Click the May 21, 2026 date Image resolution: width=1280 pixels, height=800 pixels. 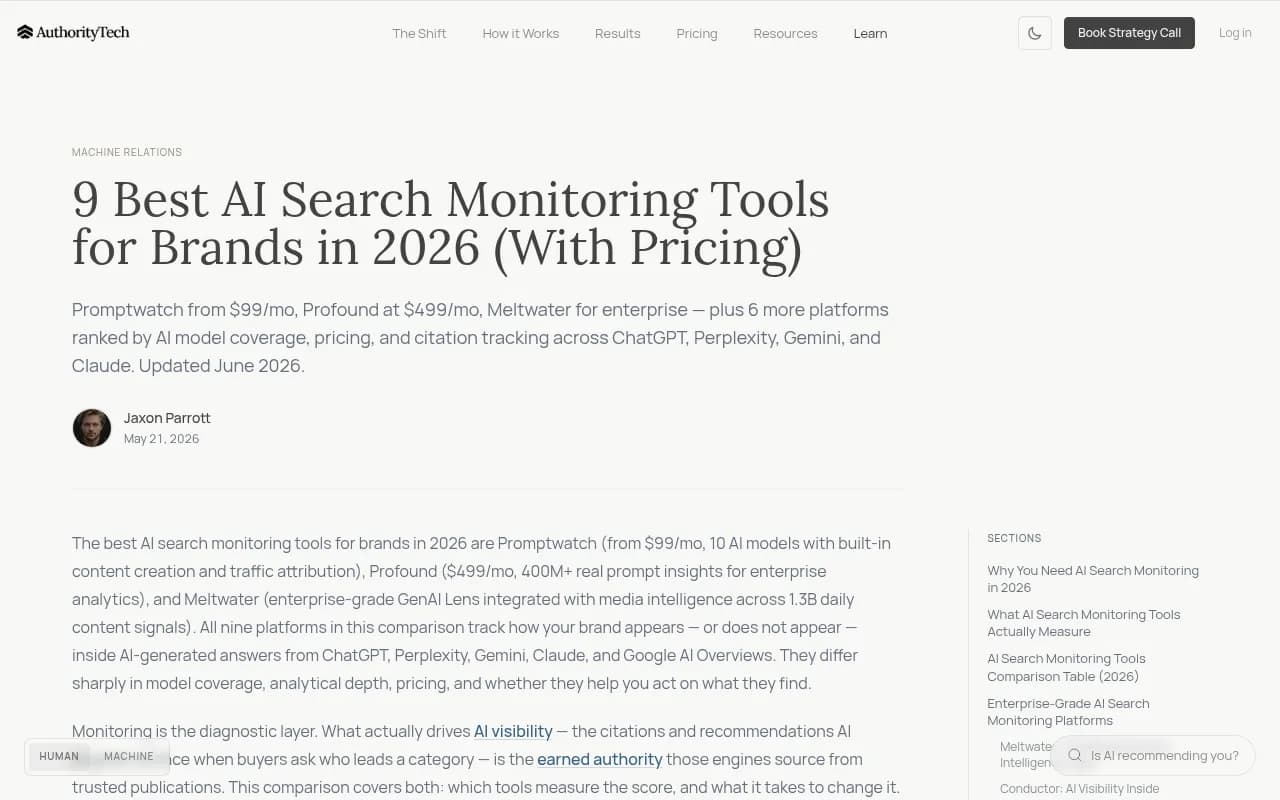[x=161, y=439]
